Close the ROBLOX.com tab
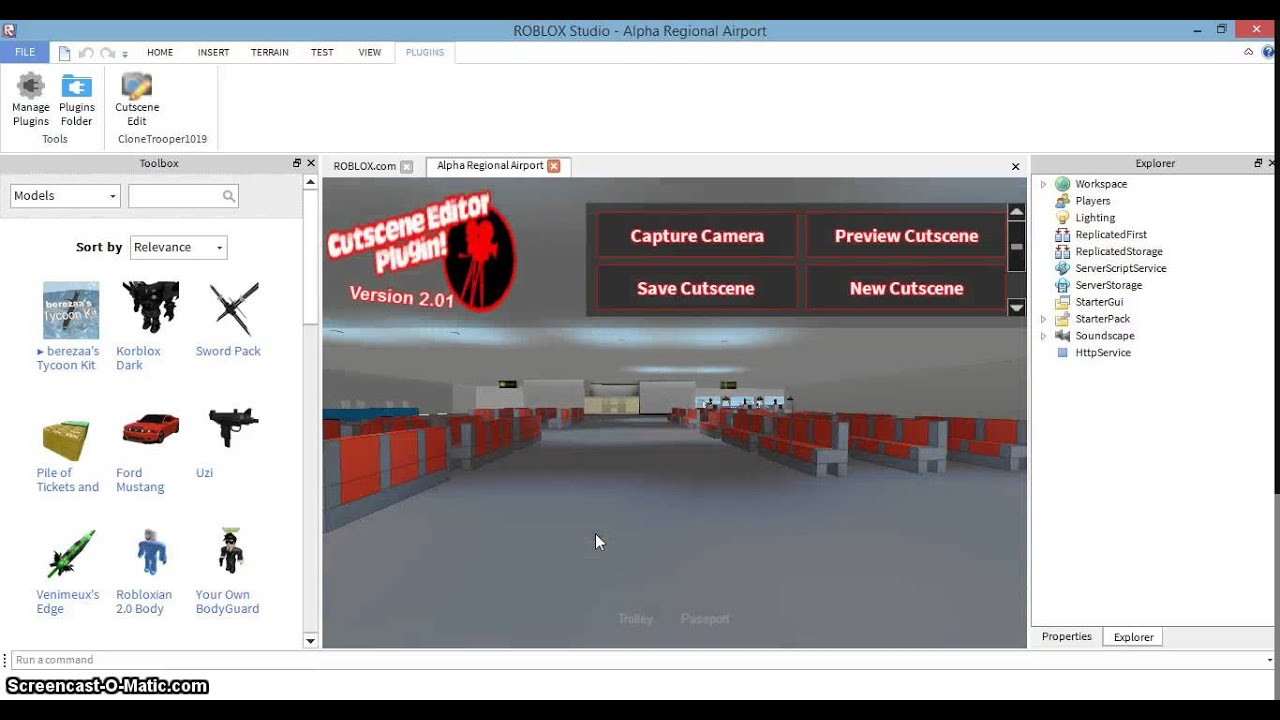1280x720 pixels. 406,167
